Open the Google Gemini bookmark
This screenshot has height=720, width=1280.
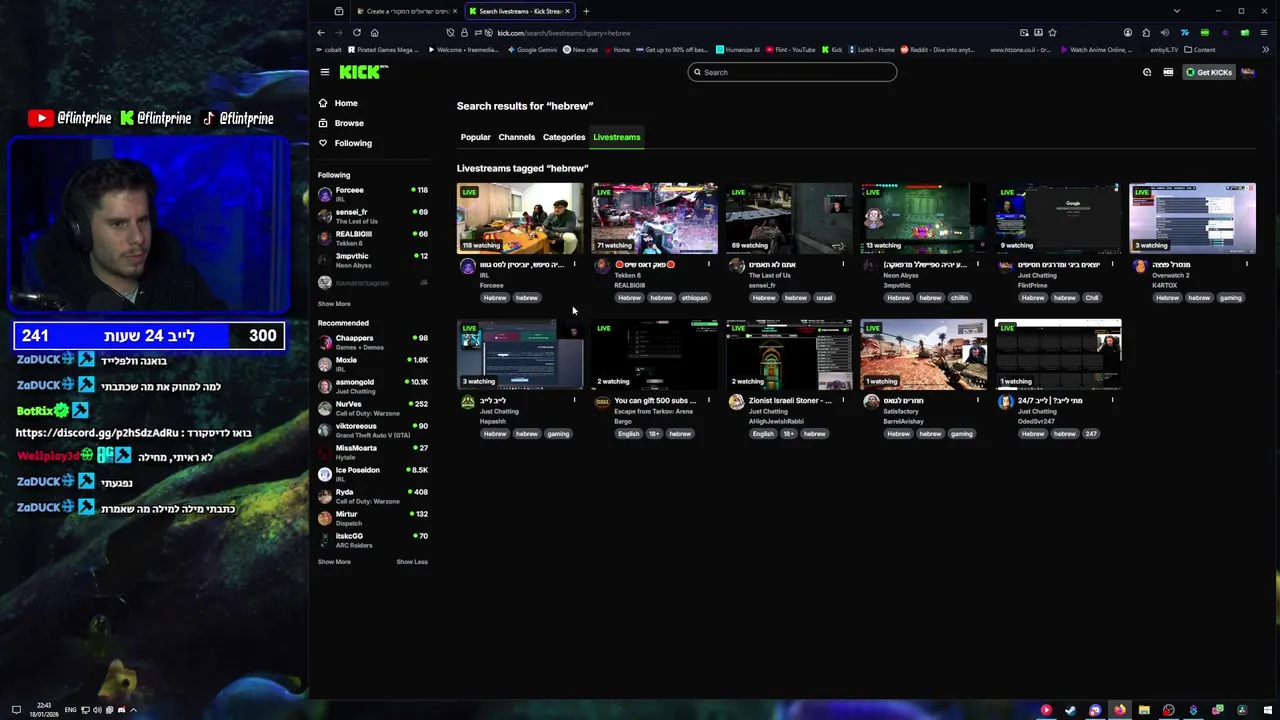tap(533, 50)
